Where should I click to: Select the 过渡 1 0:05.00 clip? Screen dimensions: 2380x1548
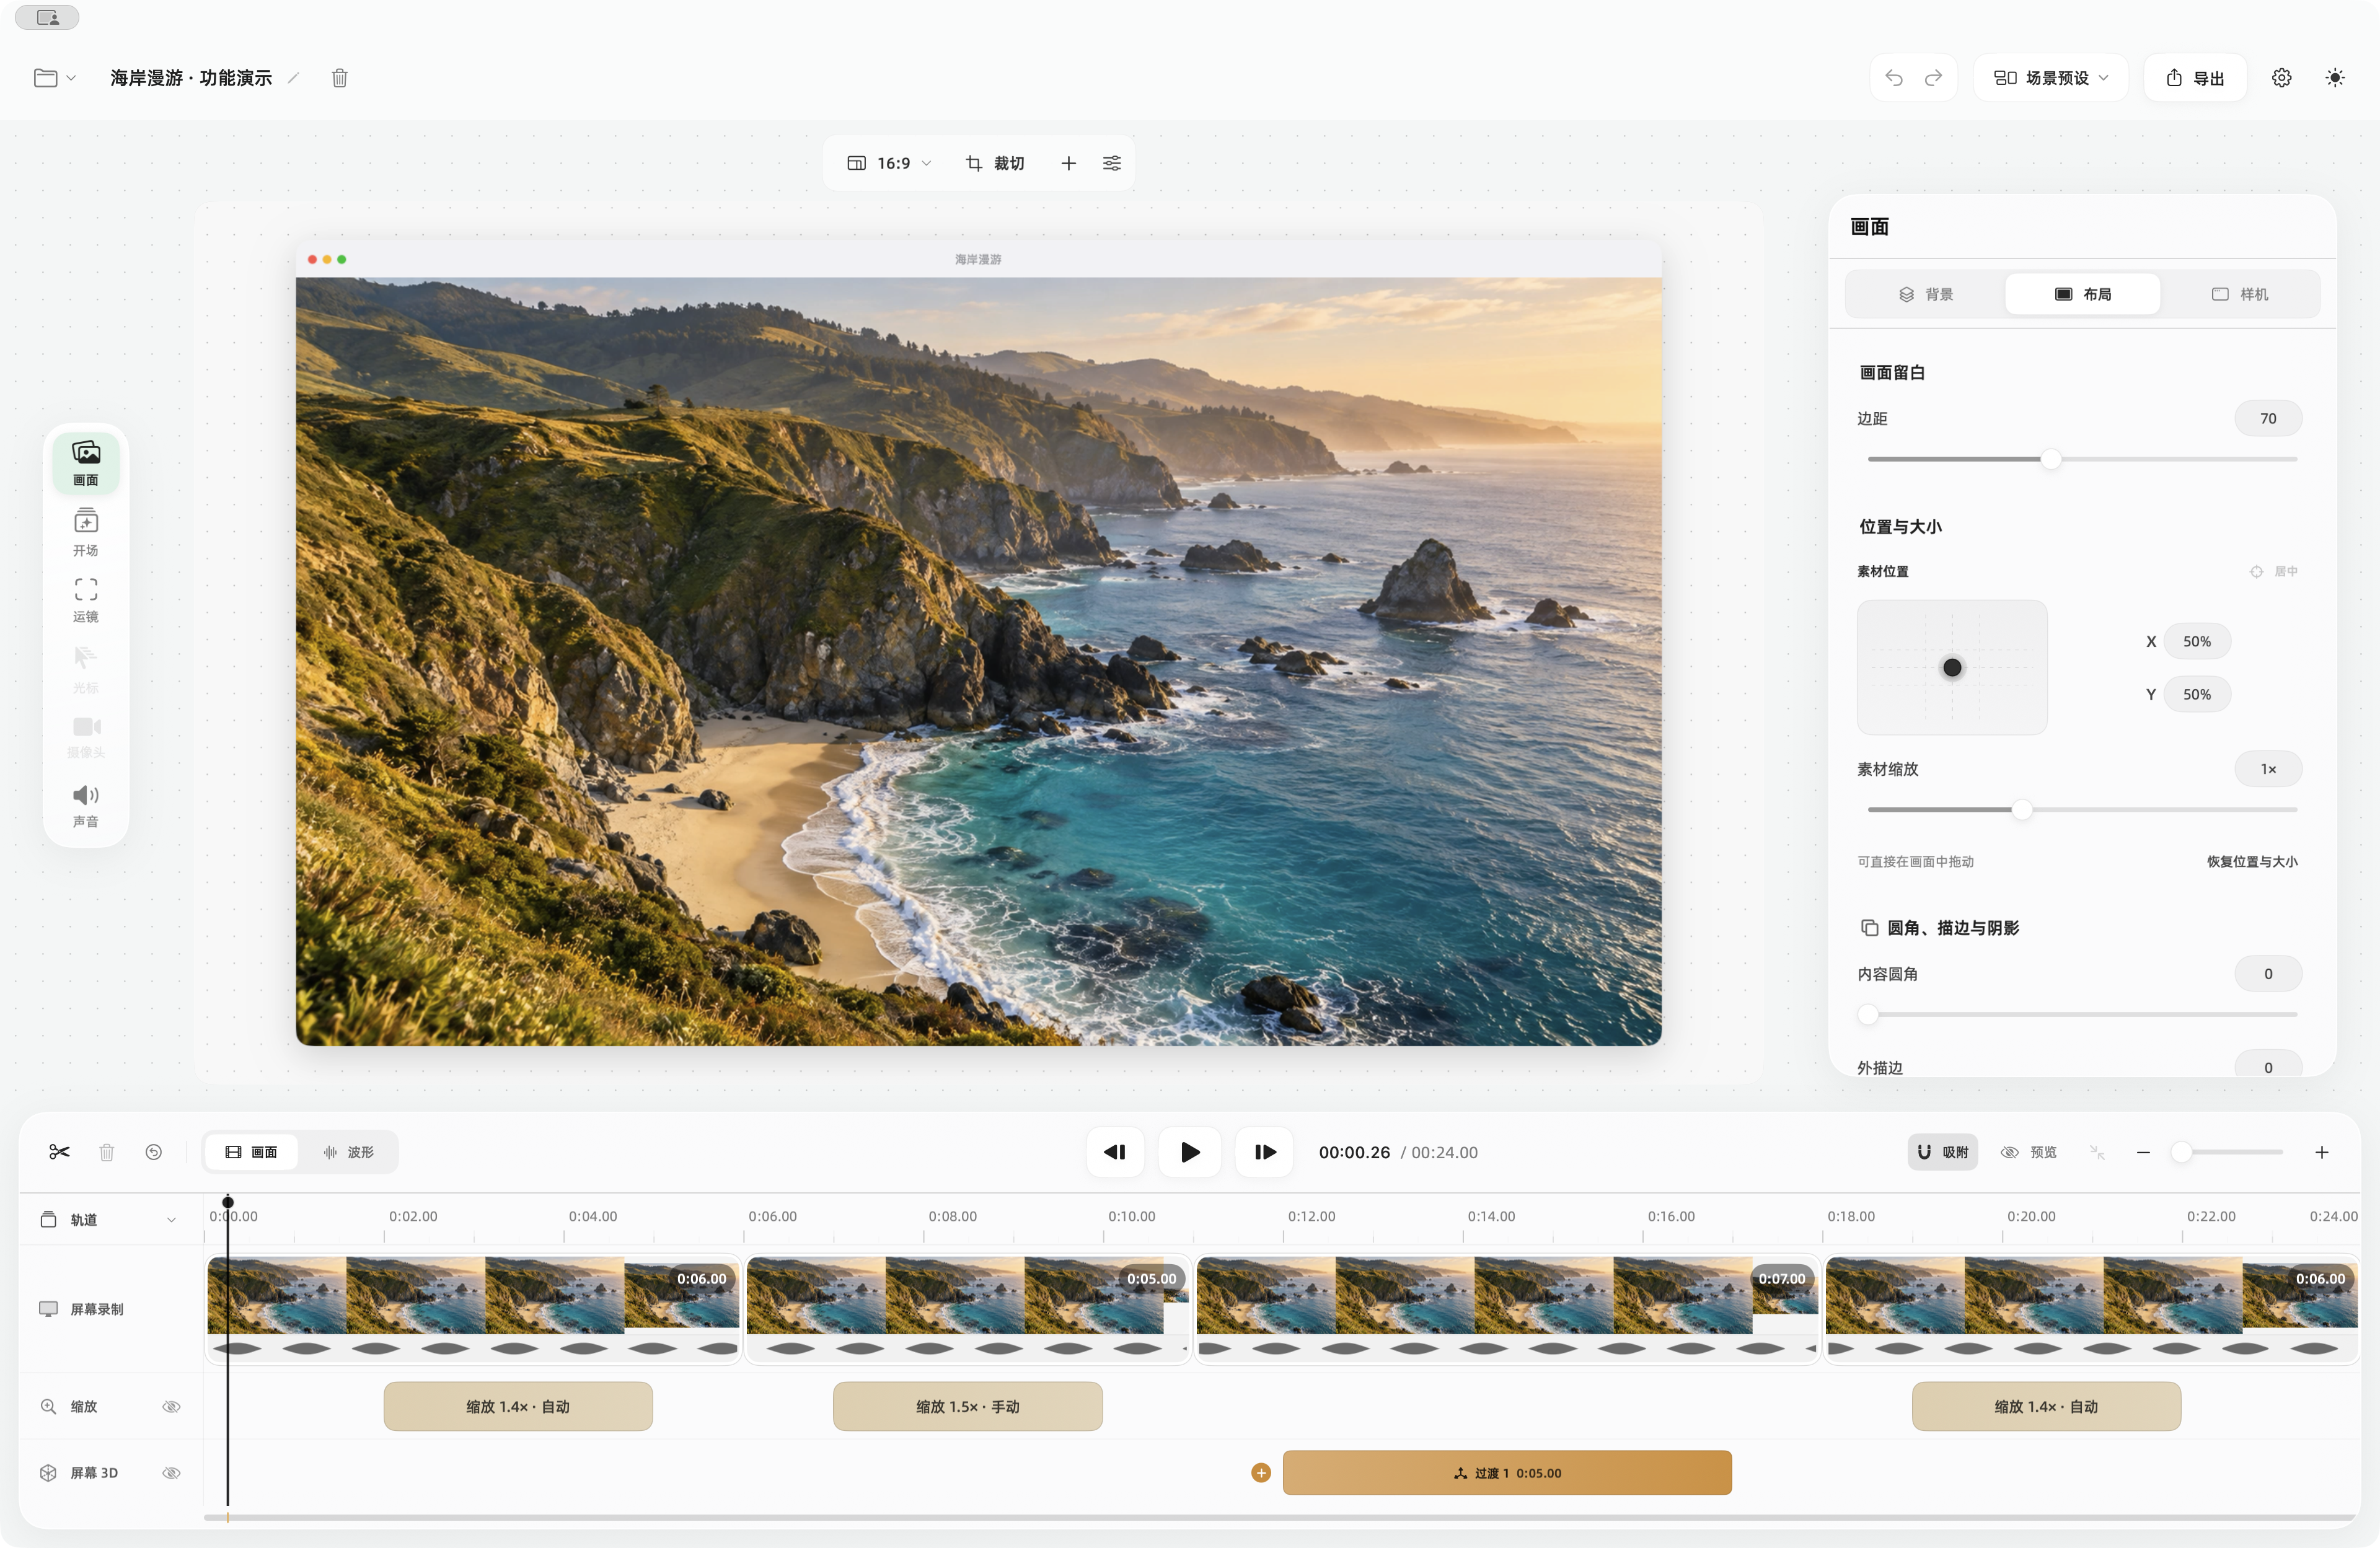coord(1507,1472)
